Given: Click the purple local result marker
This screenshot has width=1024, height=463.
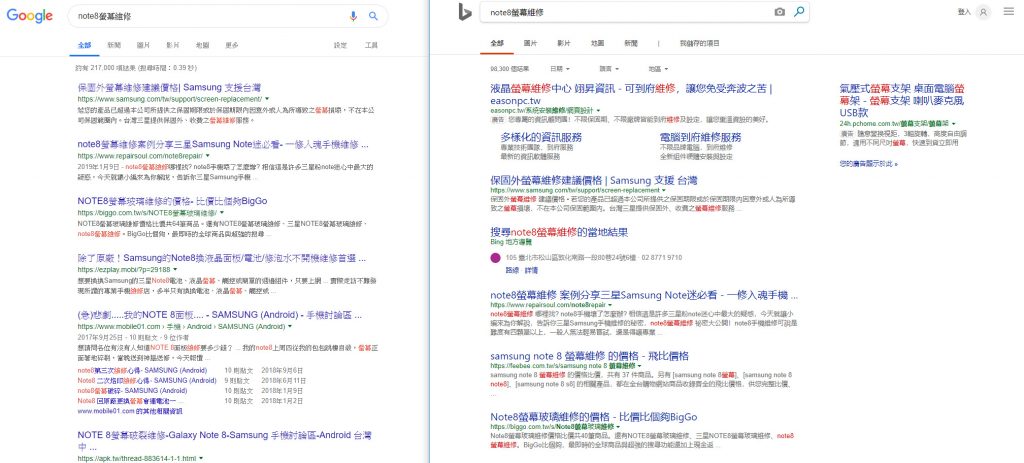Looking at the screenshot, I should pos(496,257).
